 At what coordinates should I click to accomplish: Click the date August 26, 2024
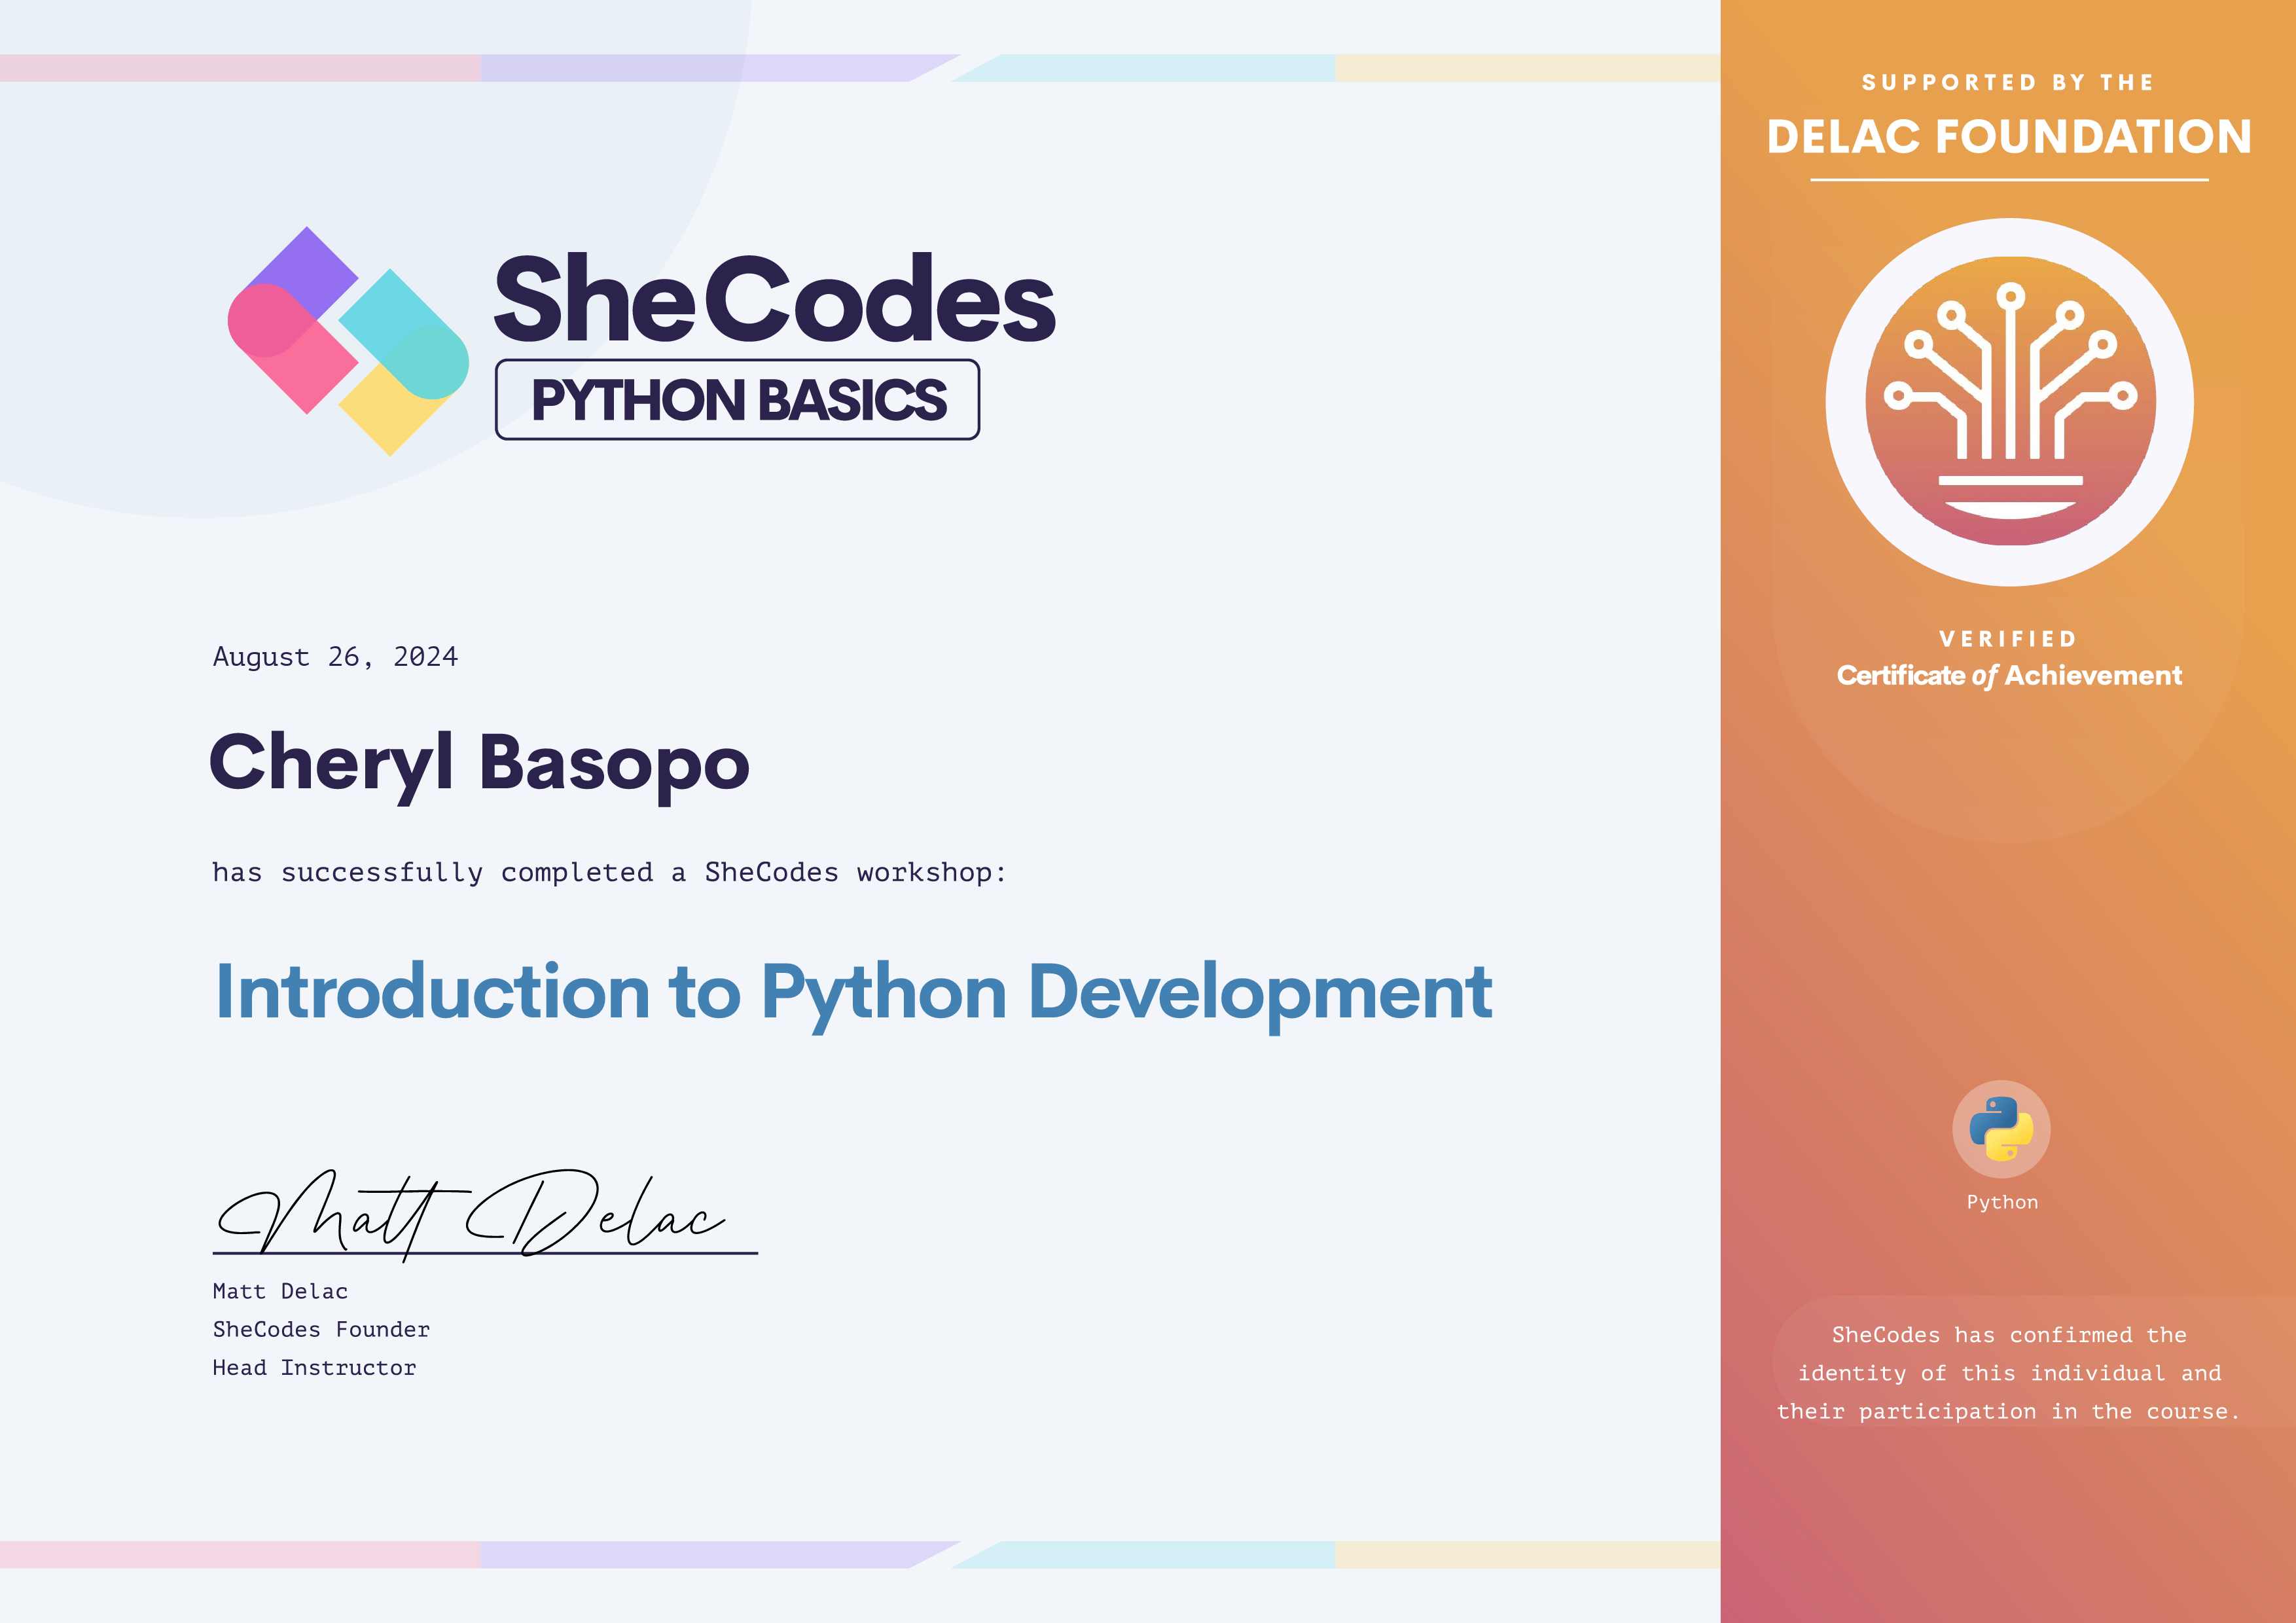pos(335,657)
